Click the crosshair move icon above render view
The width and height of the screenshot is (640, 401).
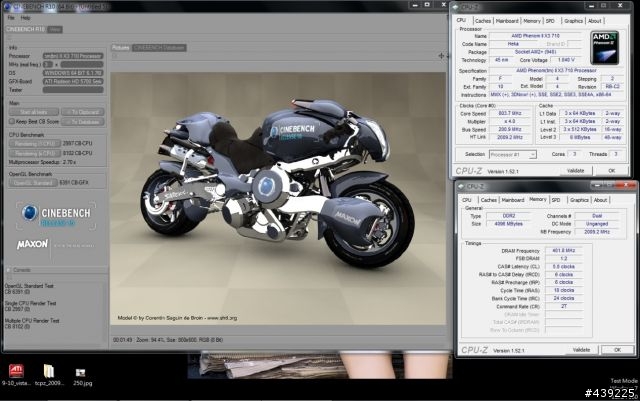click(x=441, y=56)
